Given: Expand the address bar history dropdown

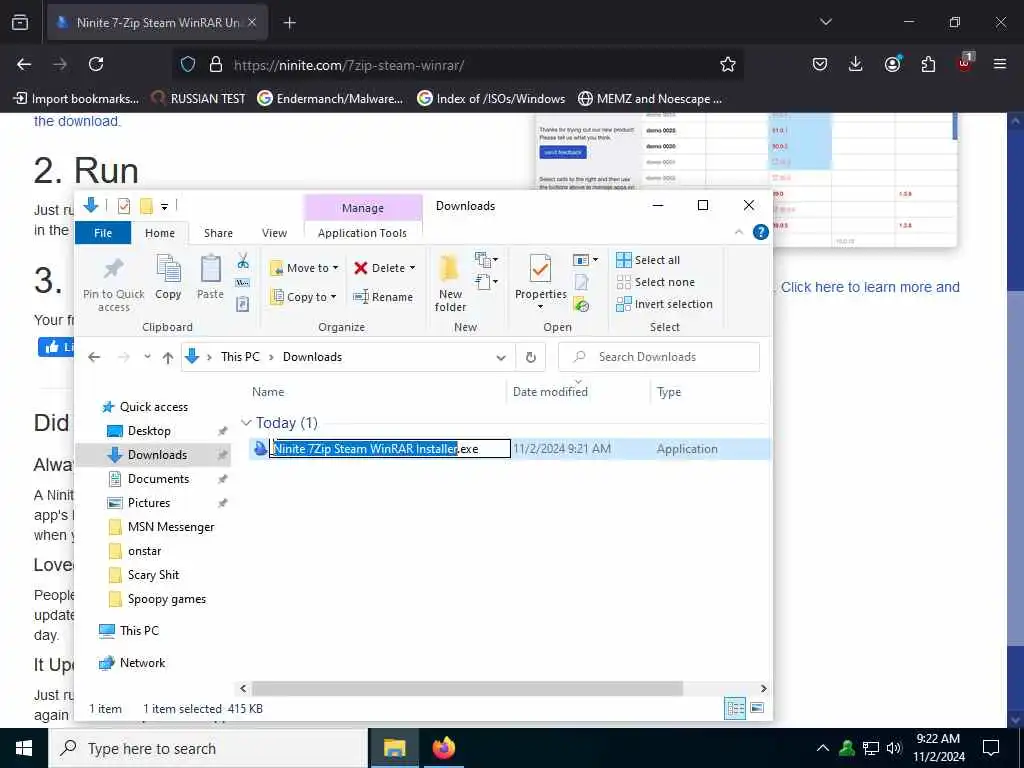Looking at the screenshot, I should pyautogui.click(x=501, y=357).
